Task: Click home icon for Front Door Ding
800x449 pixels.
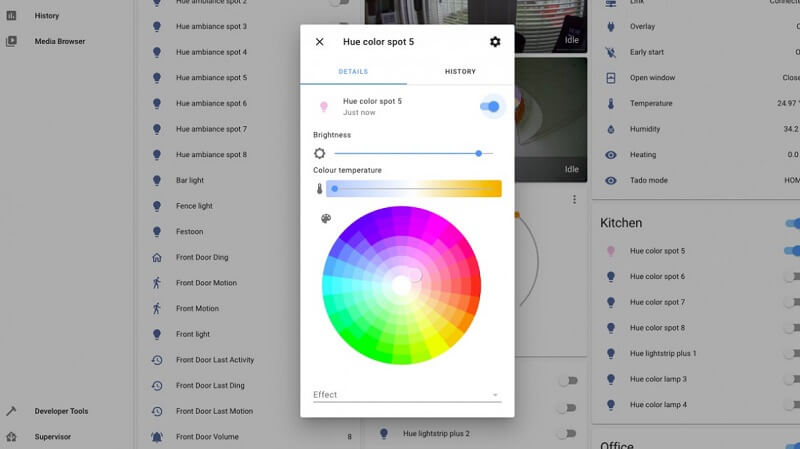Action: point(157,257)
